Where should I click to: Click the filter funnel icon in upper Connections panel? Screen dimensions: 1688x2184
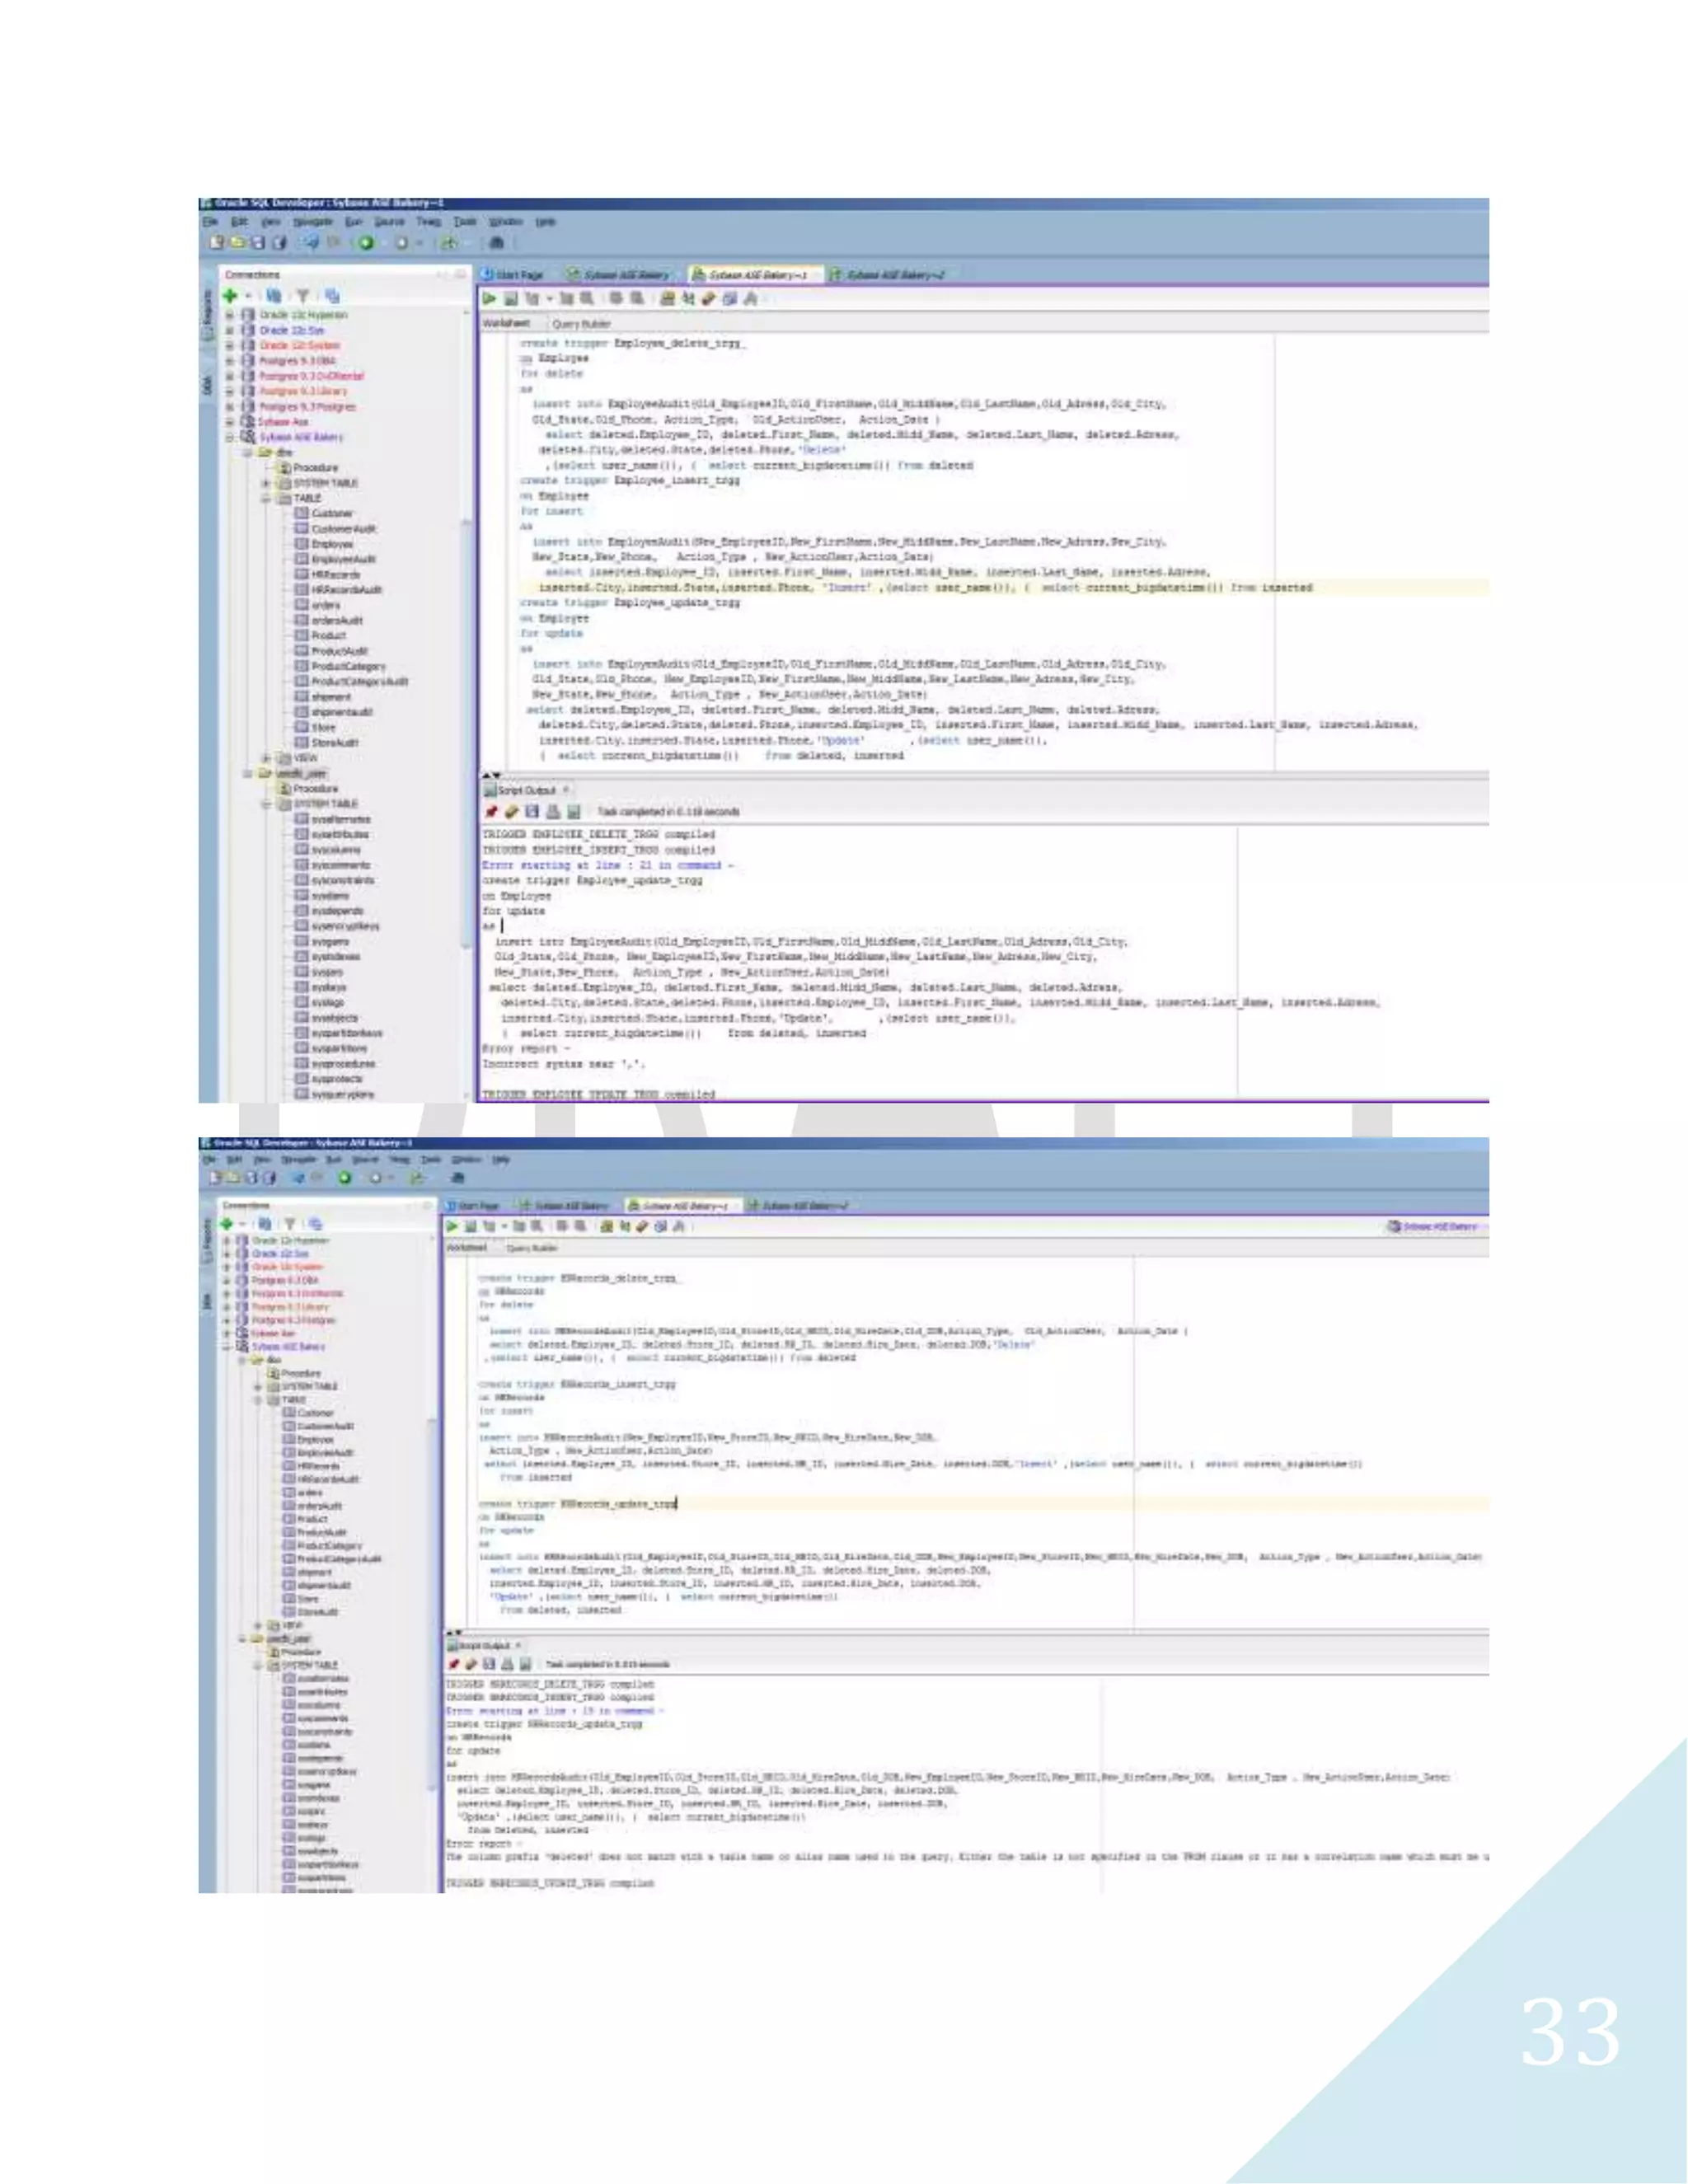click(303, 296)
